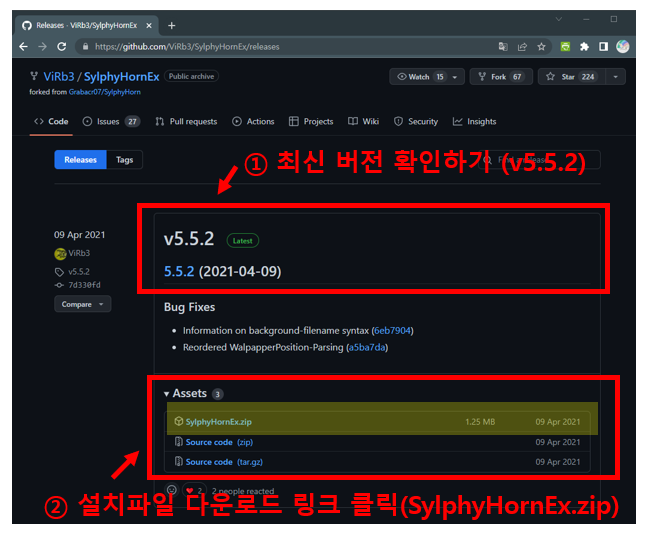Click the Fork button

[501, 77]
